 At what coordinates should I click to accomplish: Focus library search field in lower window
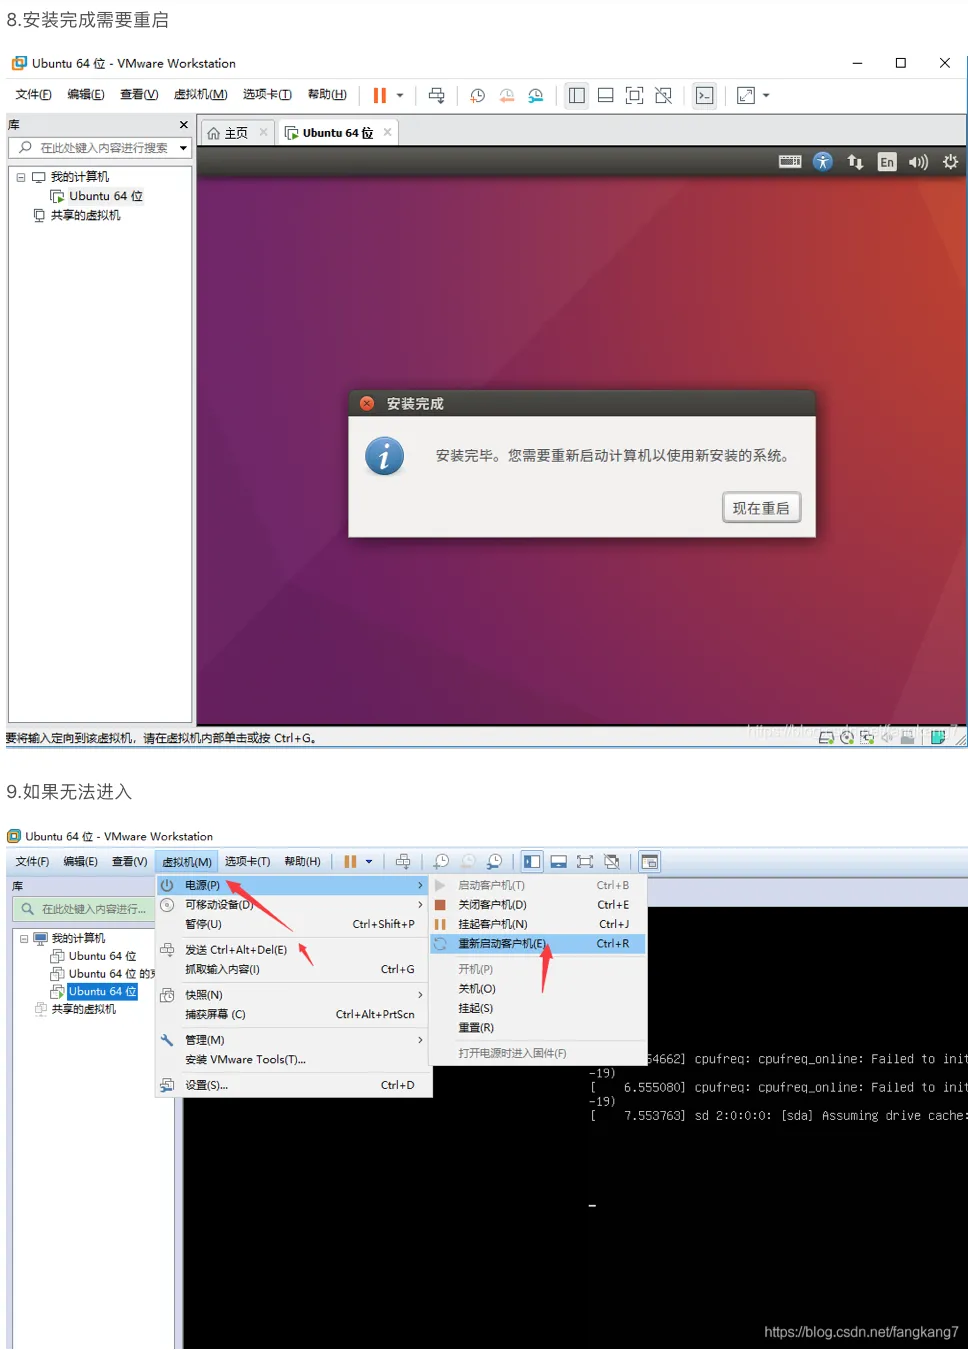click(x=85, y=909)
